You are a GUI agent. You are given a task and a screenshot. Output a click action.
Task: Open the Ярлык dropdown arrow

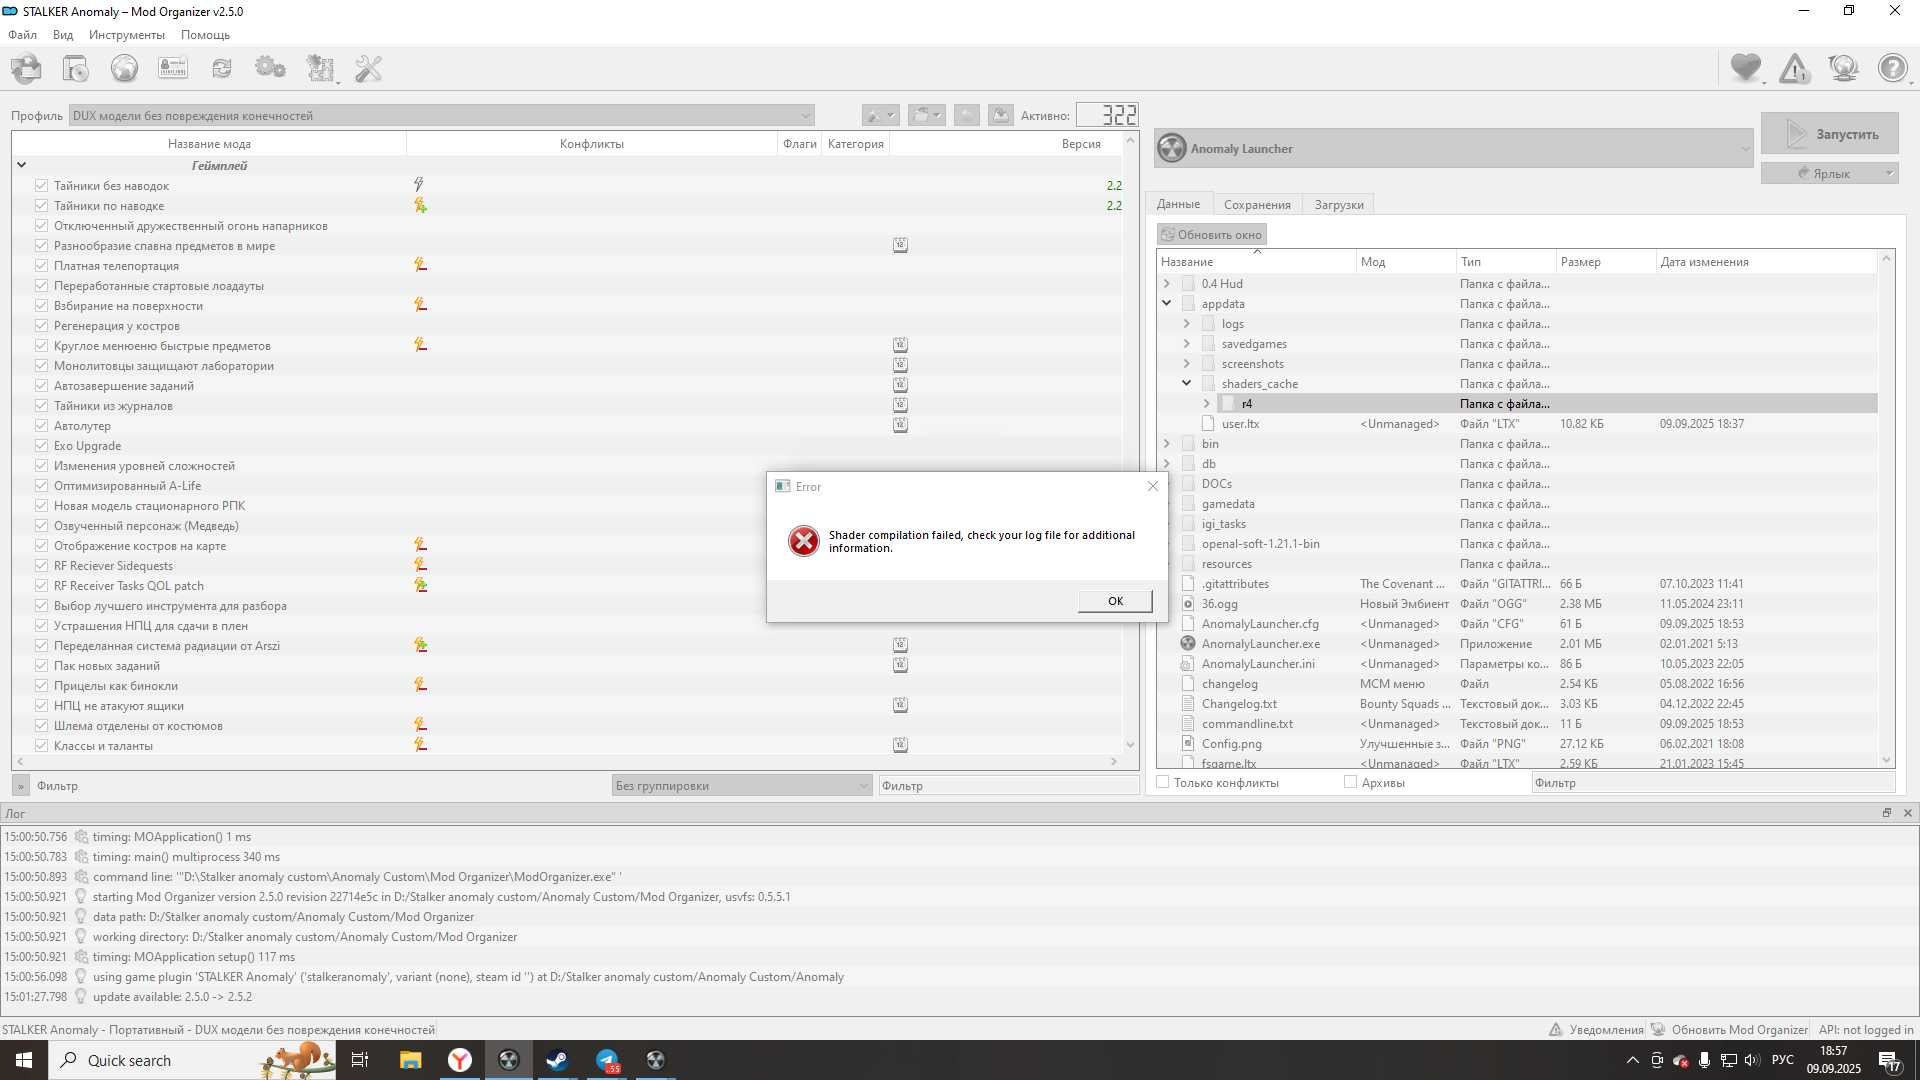tap(1889, 173)
